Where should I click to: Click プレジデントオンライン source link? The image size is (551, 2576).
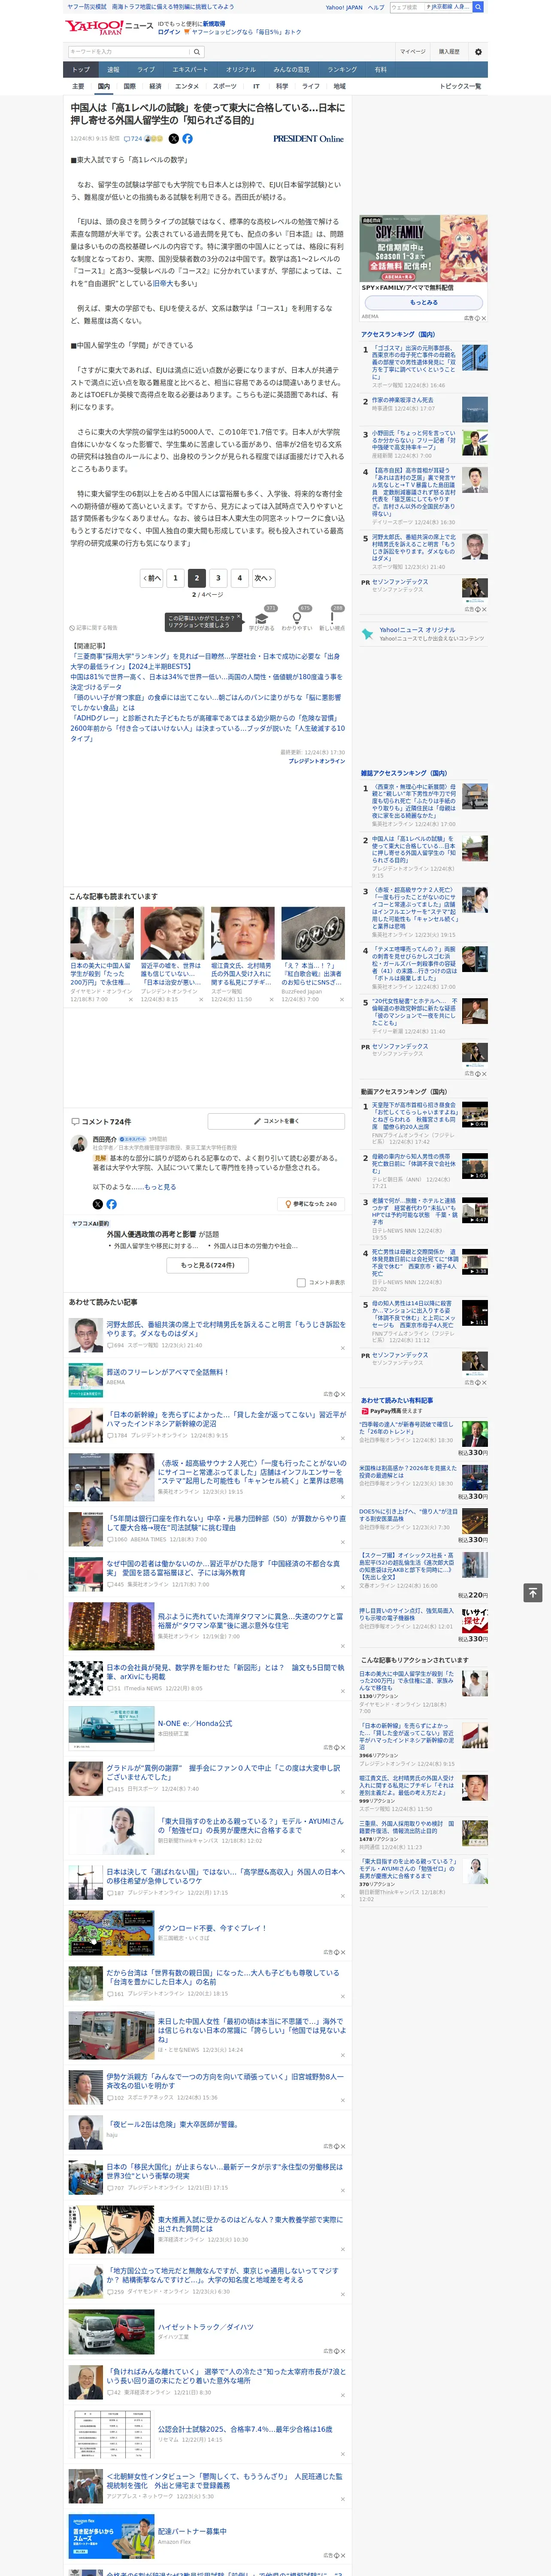(317, 761)
